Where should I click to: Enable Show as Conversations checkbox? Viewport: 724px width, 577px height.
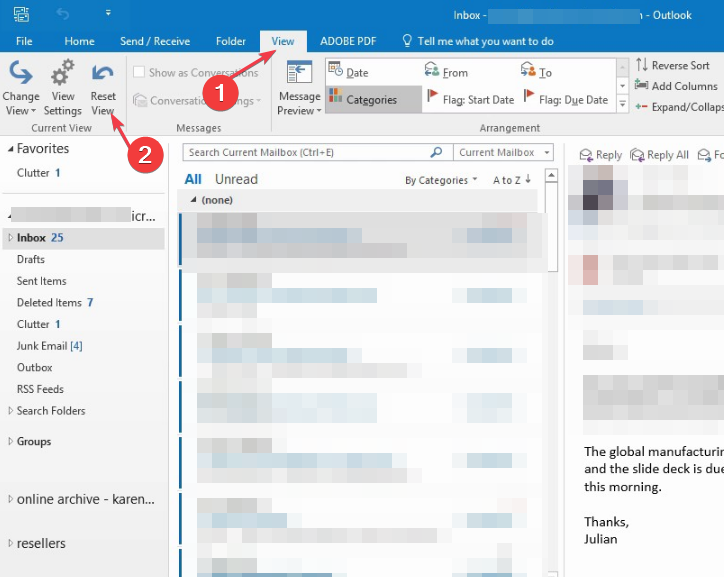(139, 72)
